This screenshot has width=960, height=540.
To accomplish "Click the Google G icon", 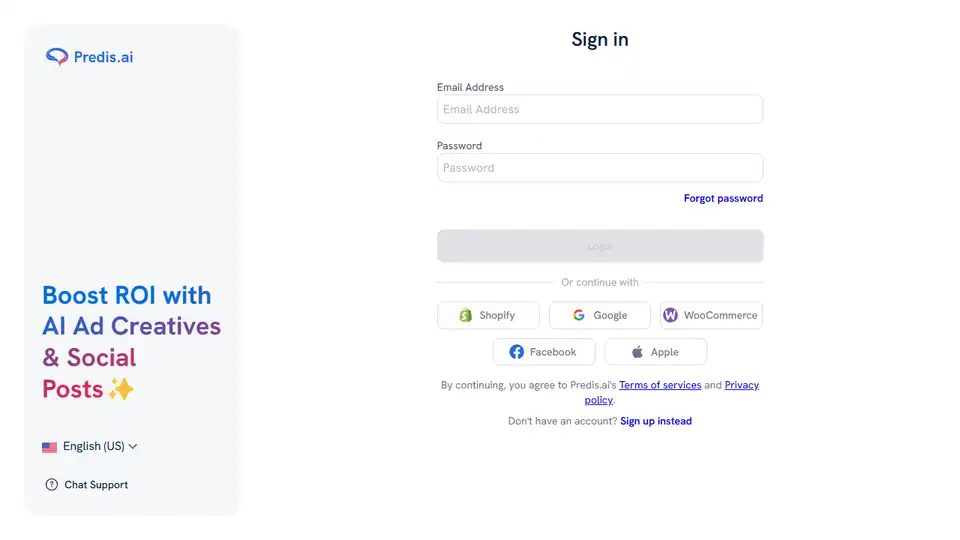I will tap(579, 315).
